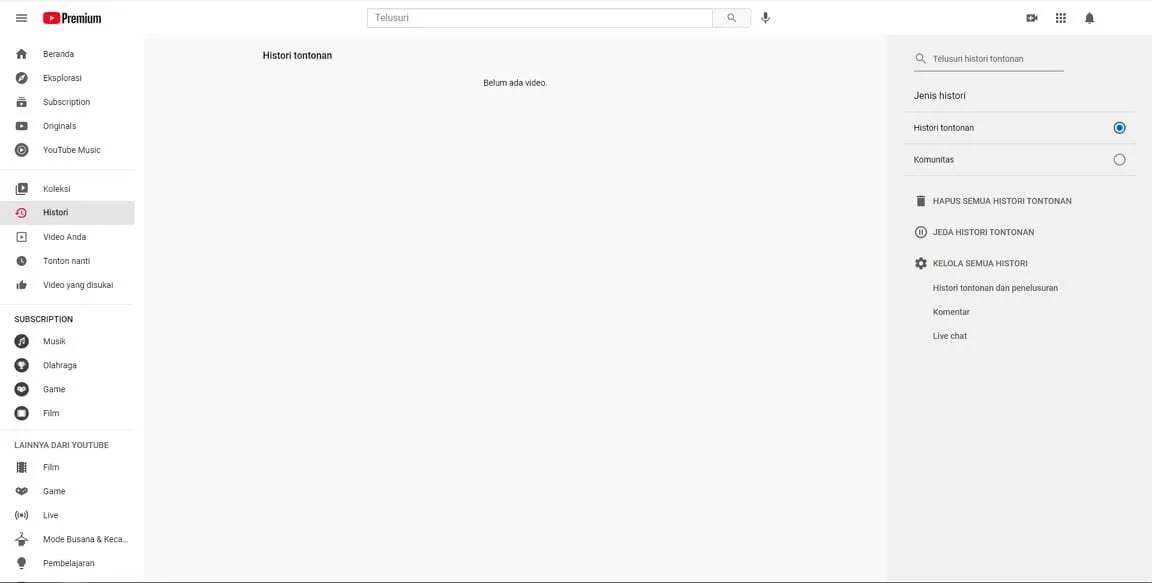
Task: Open the YouTube Music sidebar entry
Action: pos(67,150)
